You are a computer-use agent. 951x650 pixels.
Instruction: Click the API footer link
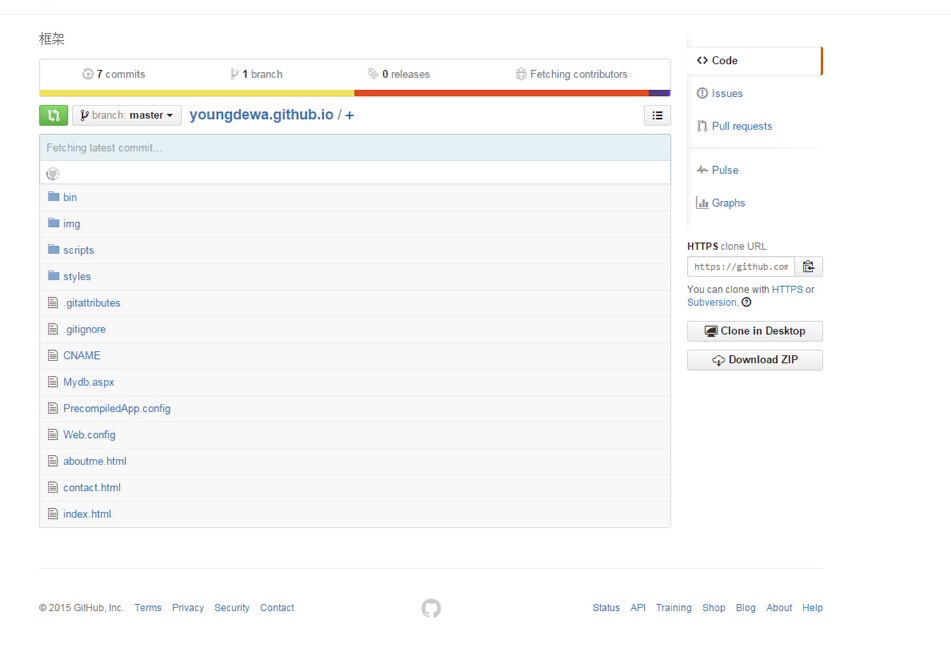tap(638, 608)
